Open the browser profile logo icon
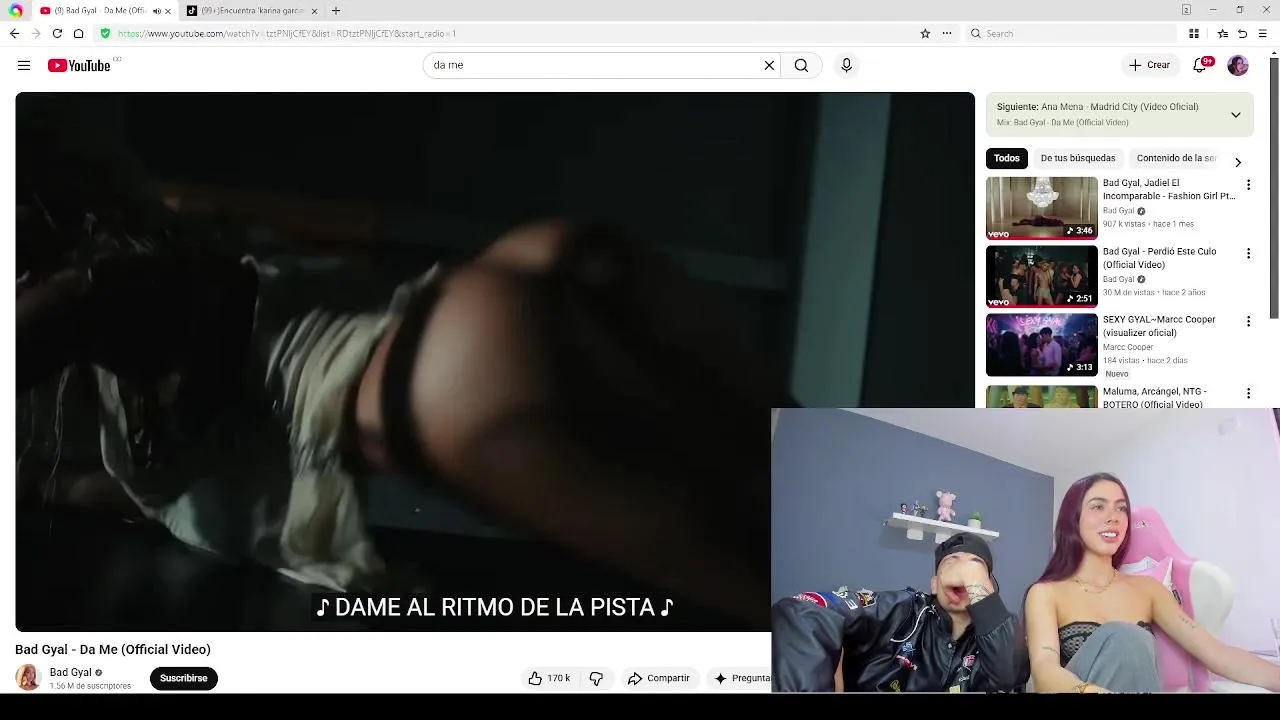This screenshot has width=1280, height=720. pyautogui.click(x=15, y=11)
